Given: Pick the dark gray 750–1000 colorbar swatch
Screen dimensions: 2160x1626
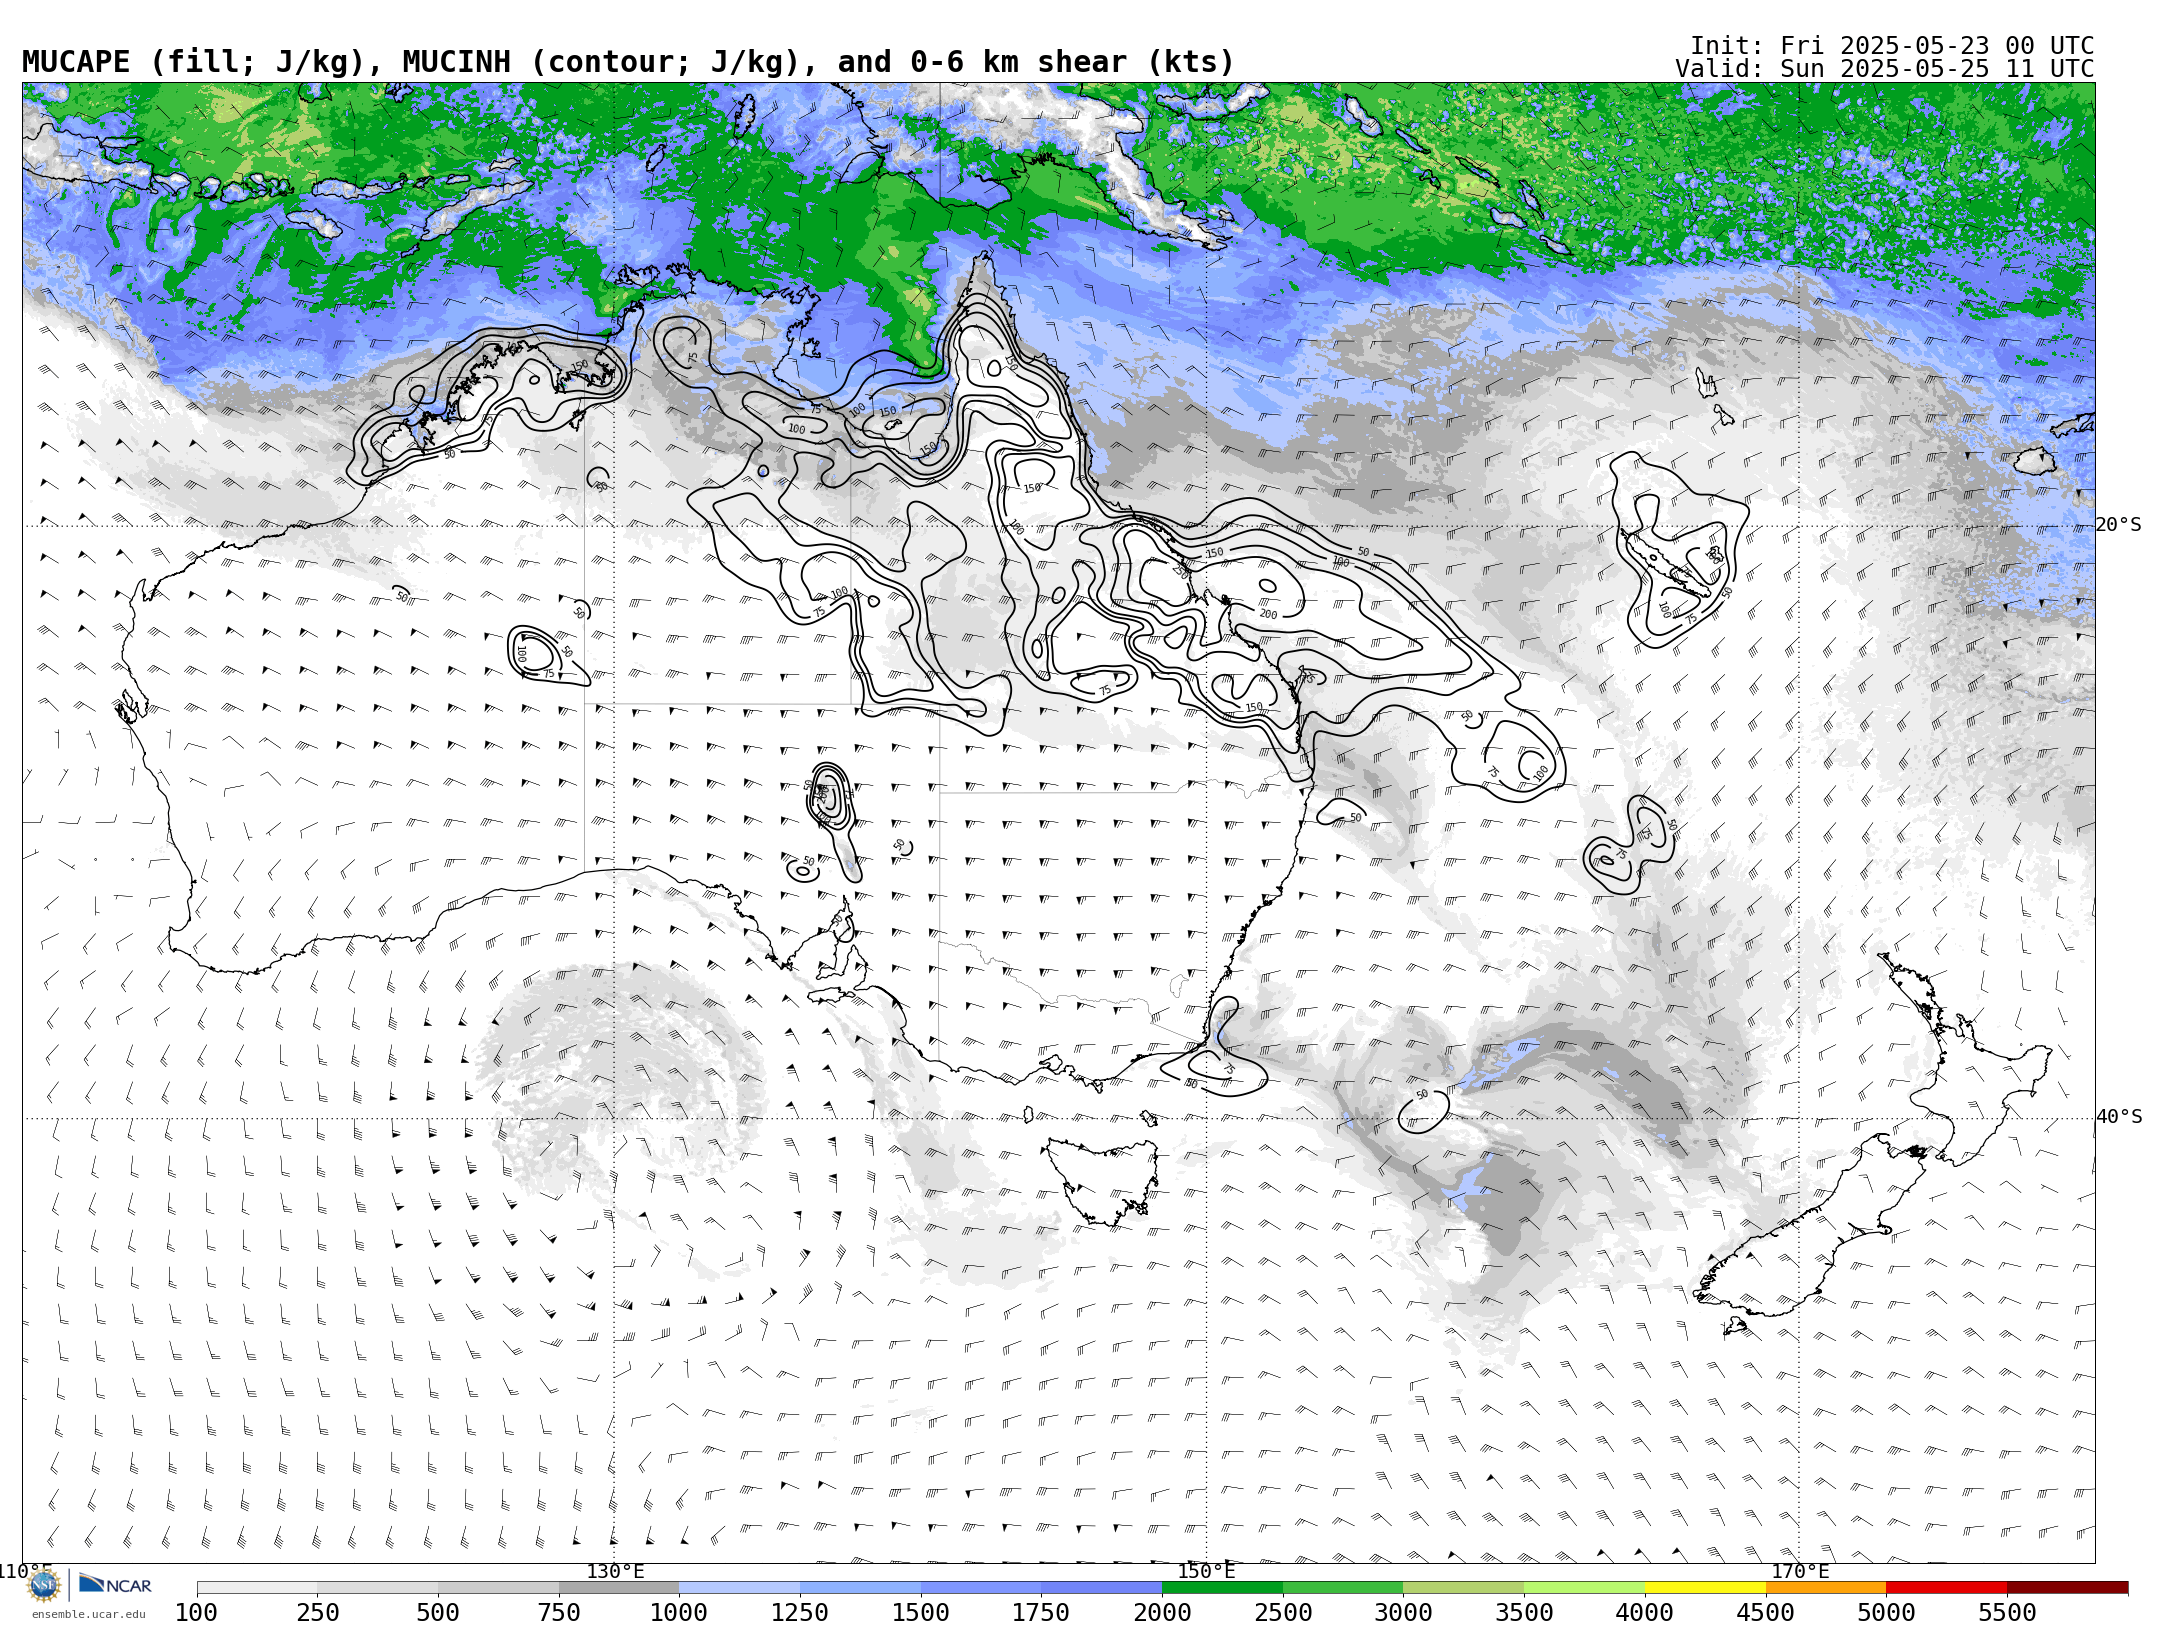Looking at the screenshot, I should 619,1587.
